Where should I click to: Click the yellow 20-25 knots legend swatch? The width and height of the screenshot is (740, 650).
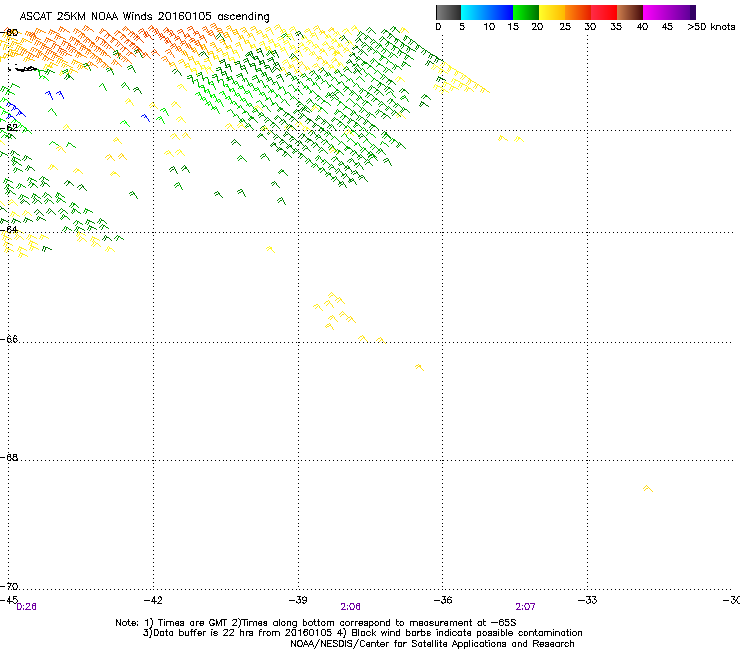coord(552,12)
